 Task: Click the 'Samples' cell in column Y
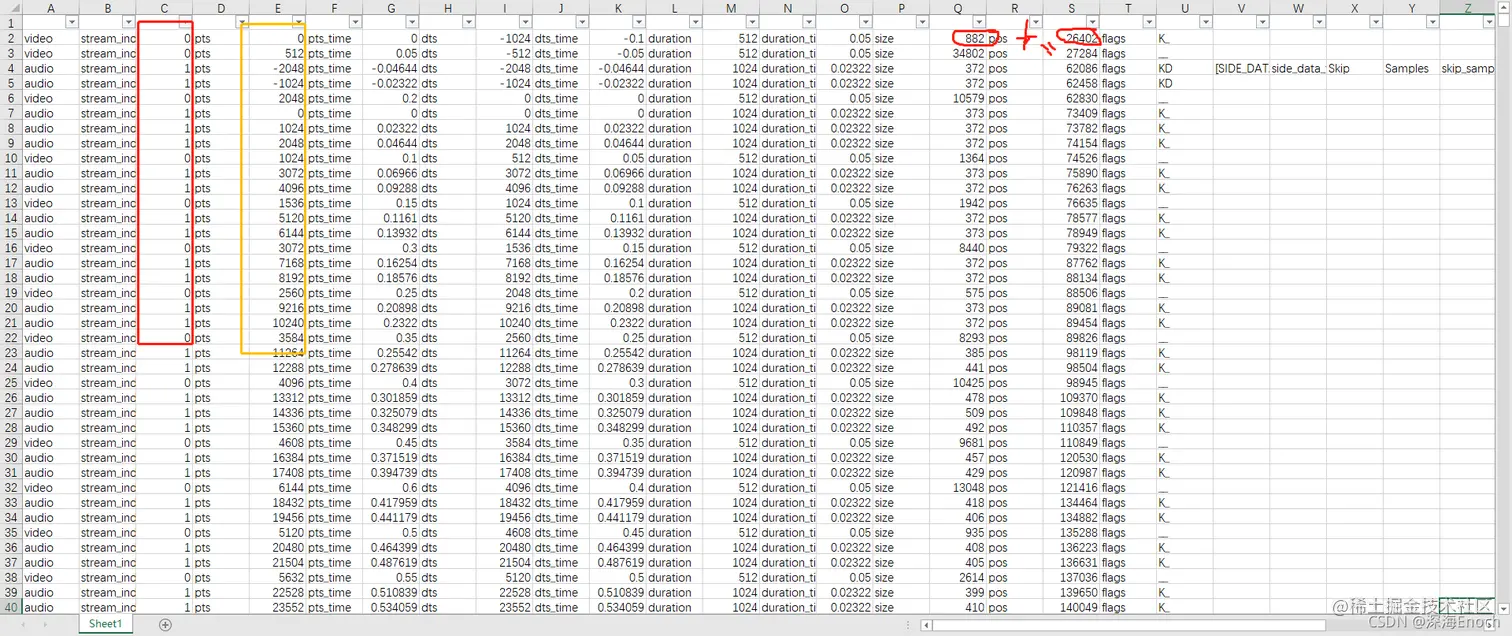click(1412, 69)
